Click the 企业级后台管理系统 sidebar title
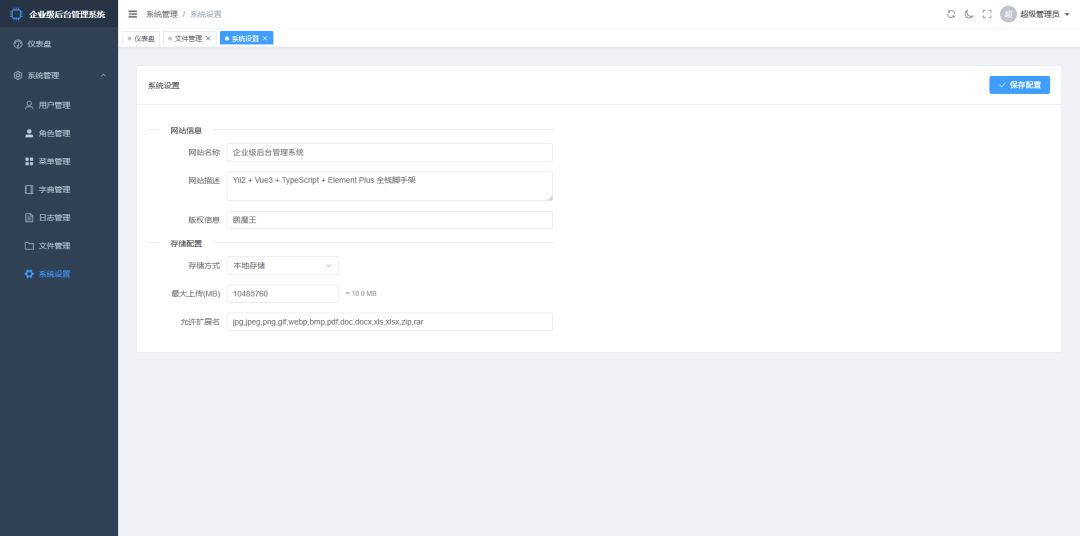1080x536 pixels. 68,14
